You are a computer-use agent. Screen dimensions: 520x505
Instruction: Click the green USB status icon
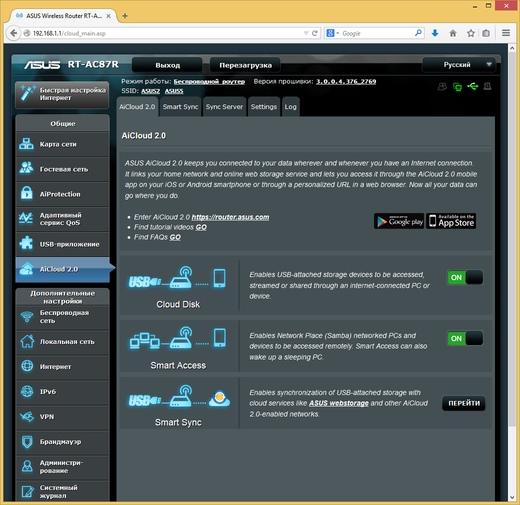click(x=473, y=87)
